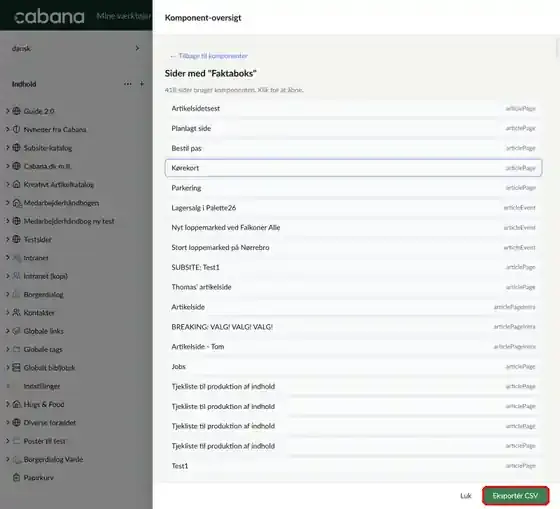Viewport: 560px width, 509px height.
Task: Open BREAKING: VALG! VALG! VALG! row
Action: (354, 327)
